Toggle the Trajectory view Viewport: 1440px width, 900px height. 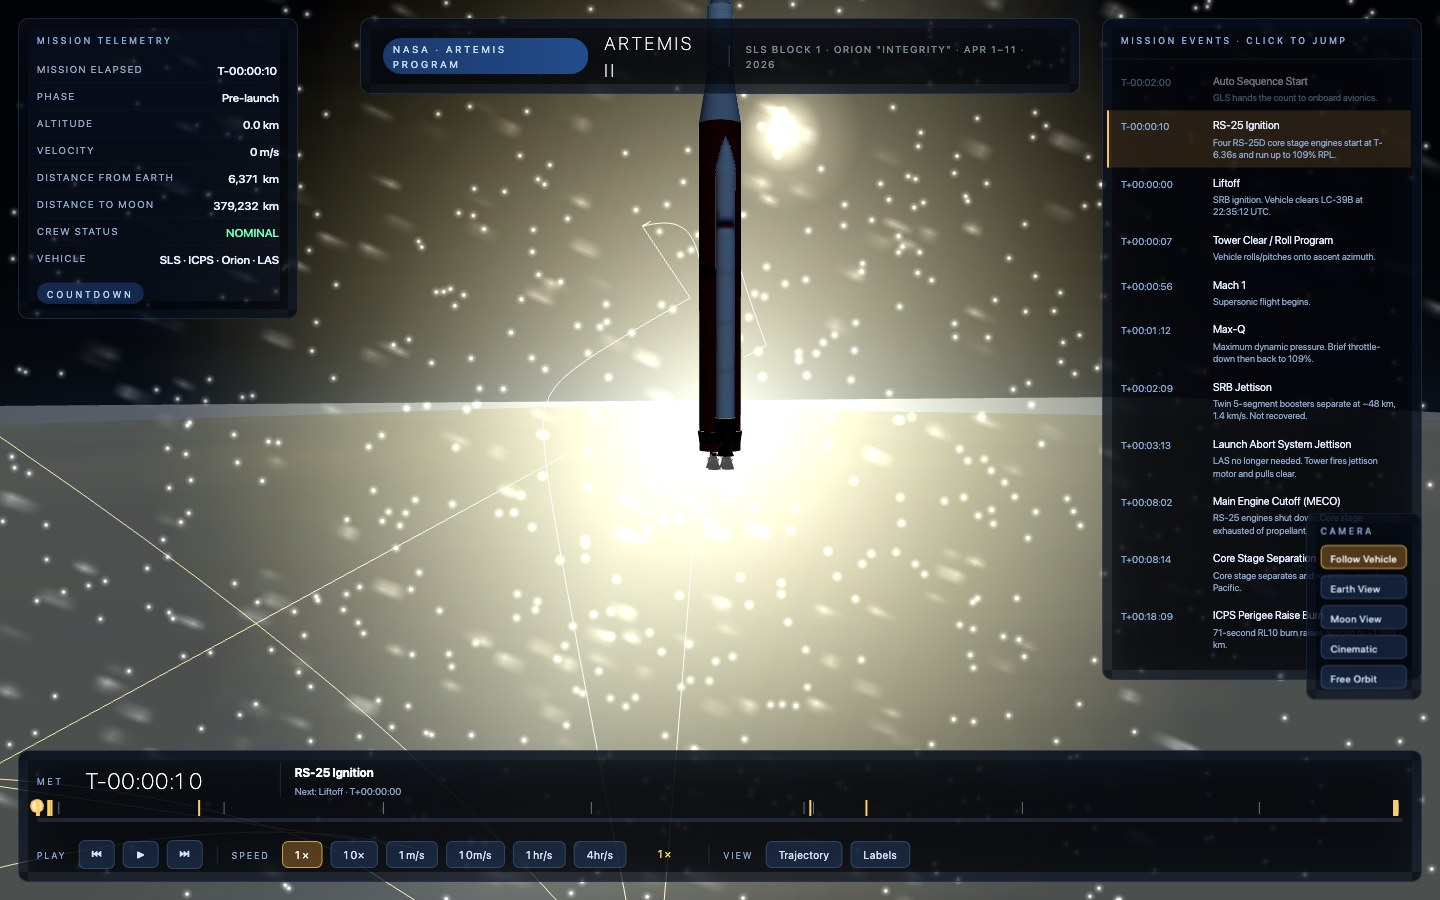804,855
